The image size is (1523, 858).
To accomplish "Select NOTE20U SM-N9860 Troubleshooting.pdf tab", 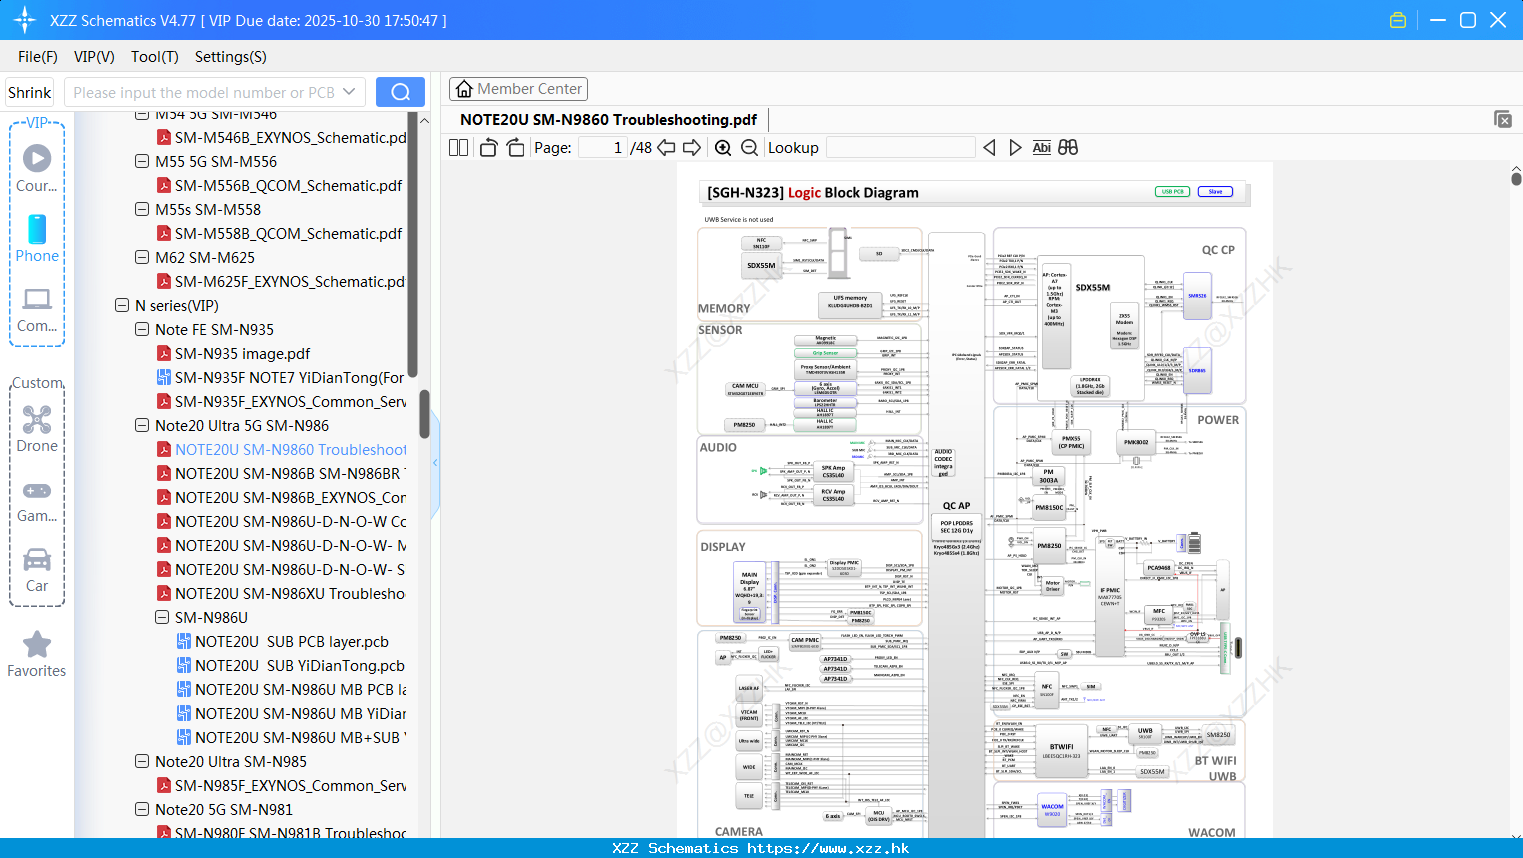I will (608, 120).
